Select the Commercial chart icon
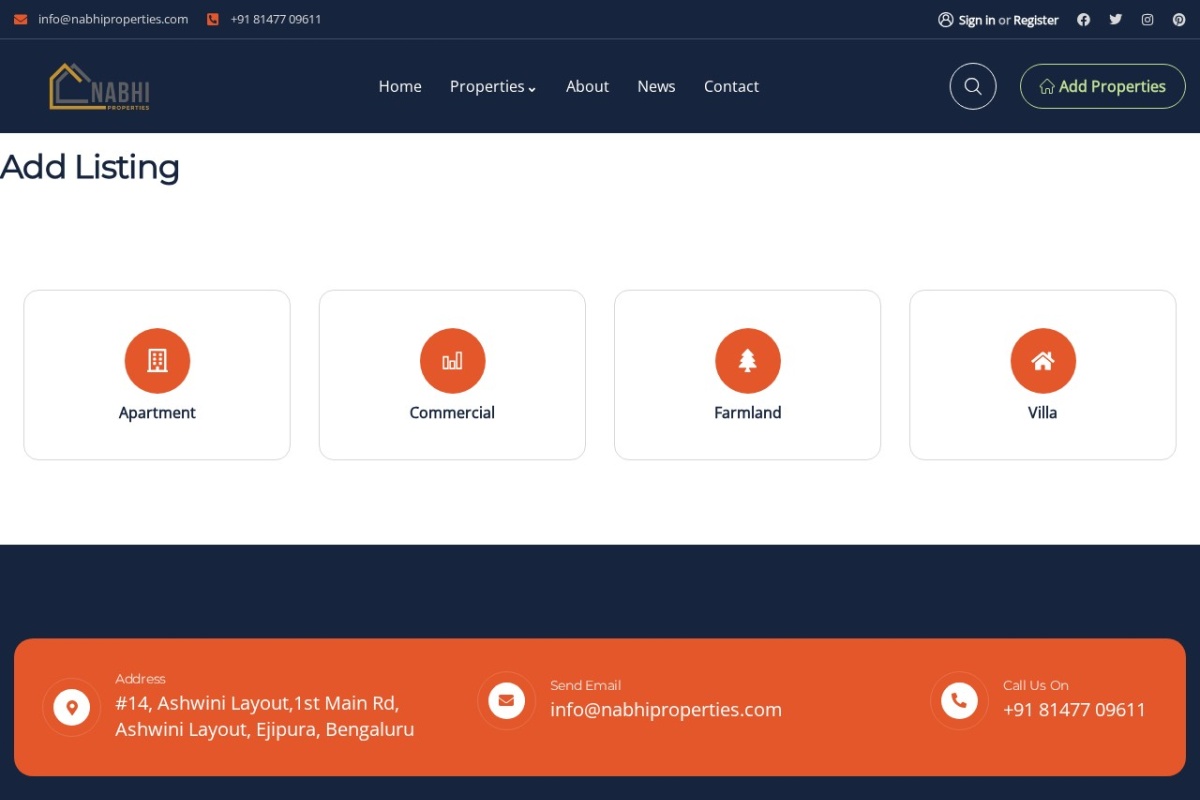Viewport: 1200px width, 800px height. [452, 361]
